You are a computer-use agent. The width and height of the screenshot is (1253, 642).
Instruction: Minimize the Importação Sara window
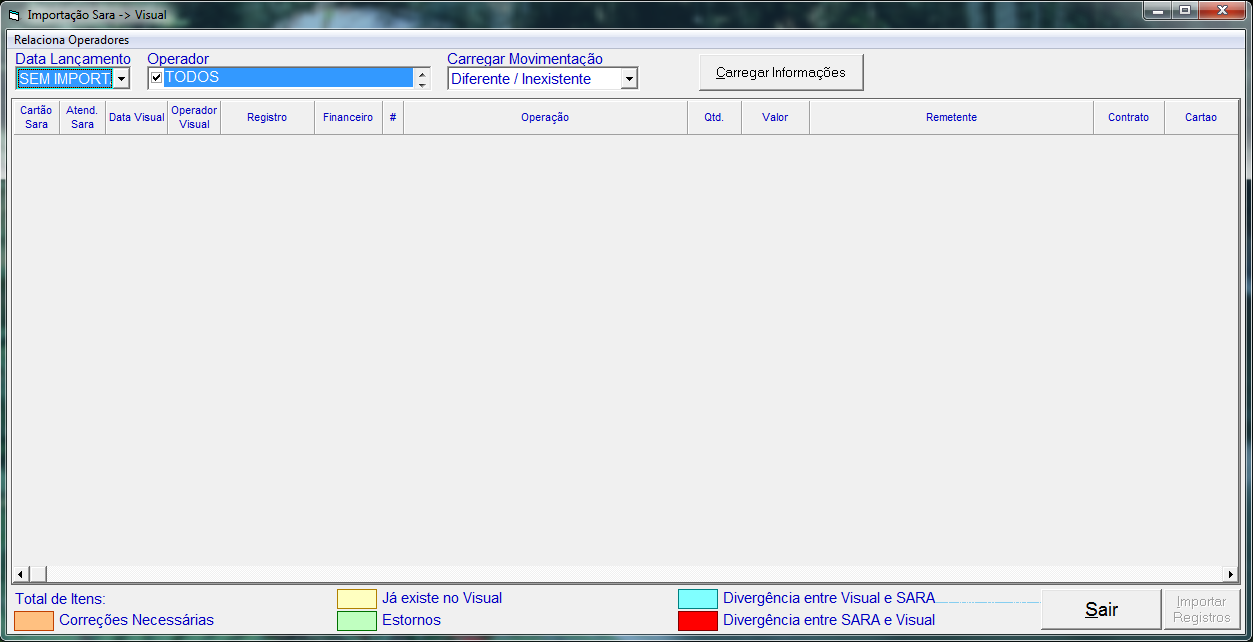click(x=1157, y=10)
